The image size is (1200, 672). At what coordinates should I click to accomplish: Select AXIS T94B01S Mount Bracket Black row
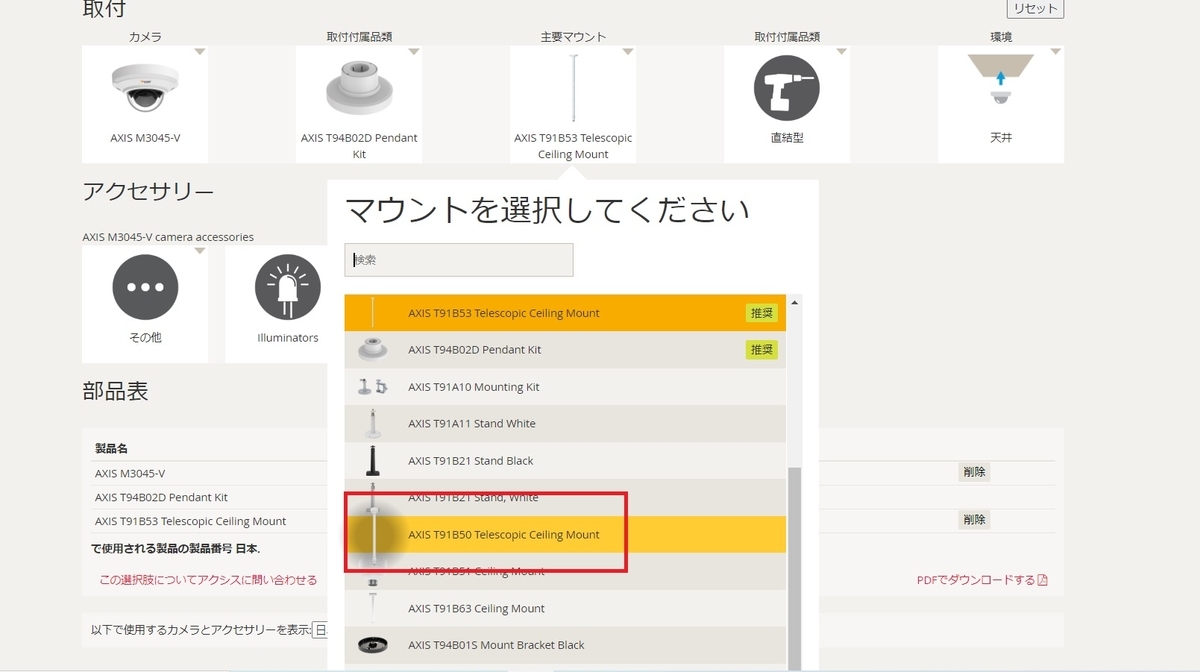pyautogui.click(x=565, y=645)
